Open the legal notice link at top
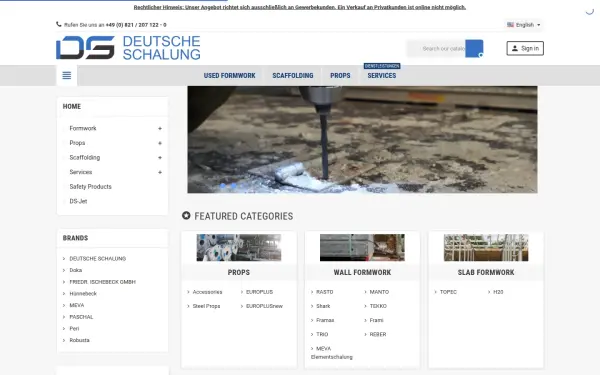Image resolution: width=600 pixels, height=375 pixels. (x=300, y=7)
